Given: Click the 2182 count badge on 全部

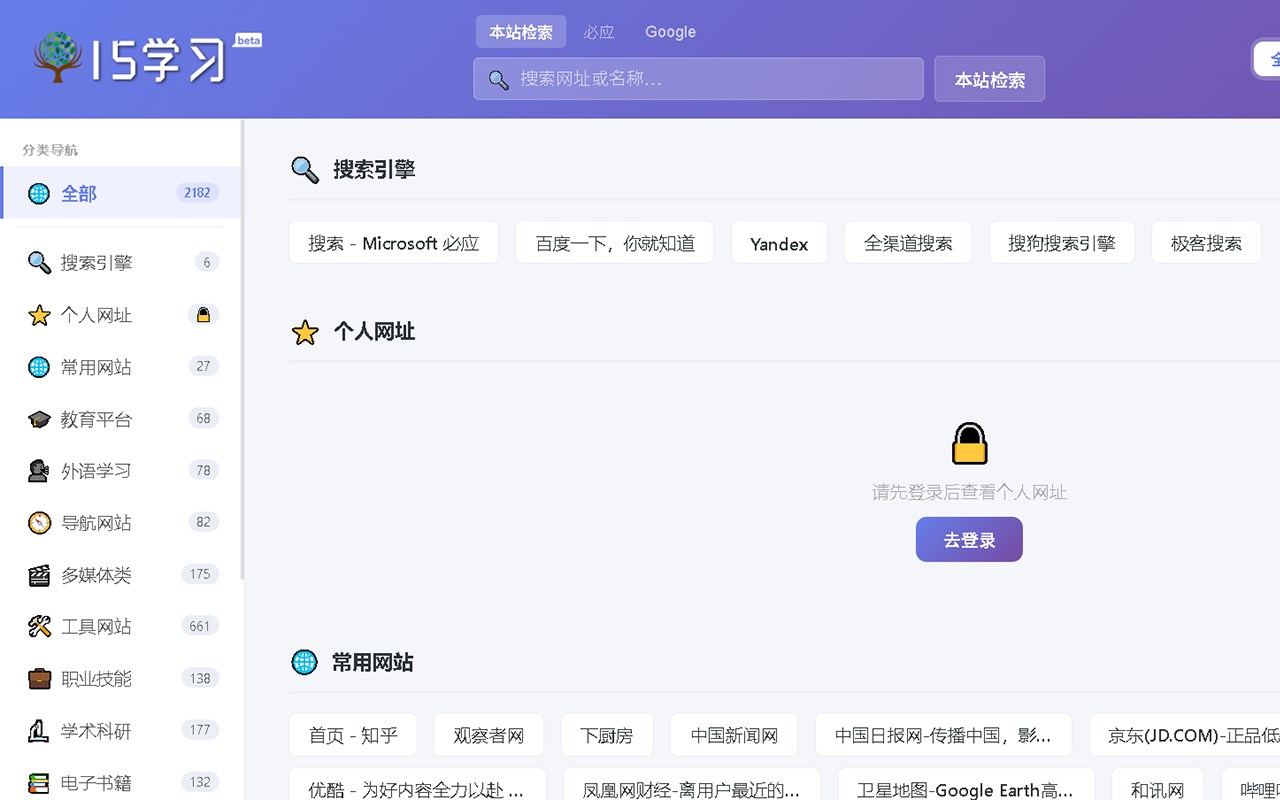Looking at the screenshot, I should coord(197,193).
